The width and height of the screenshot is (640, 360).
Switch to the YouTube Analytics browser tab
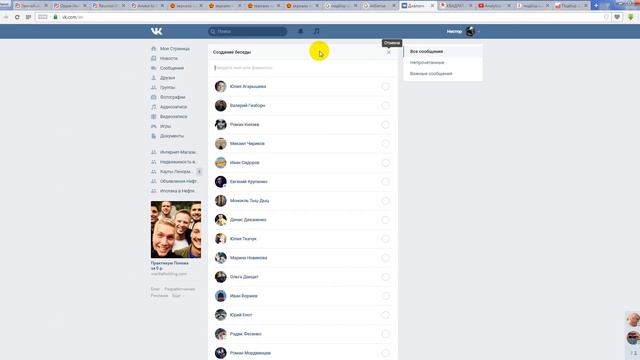pyautogui.click(x=495, y=6)
